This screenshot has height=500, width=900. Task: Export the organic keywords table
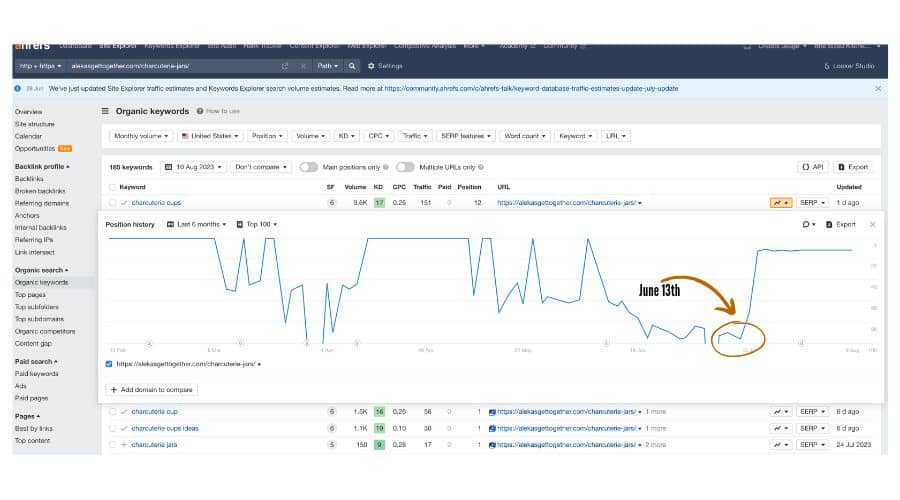point(853,167)
